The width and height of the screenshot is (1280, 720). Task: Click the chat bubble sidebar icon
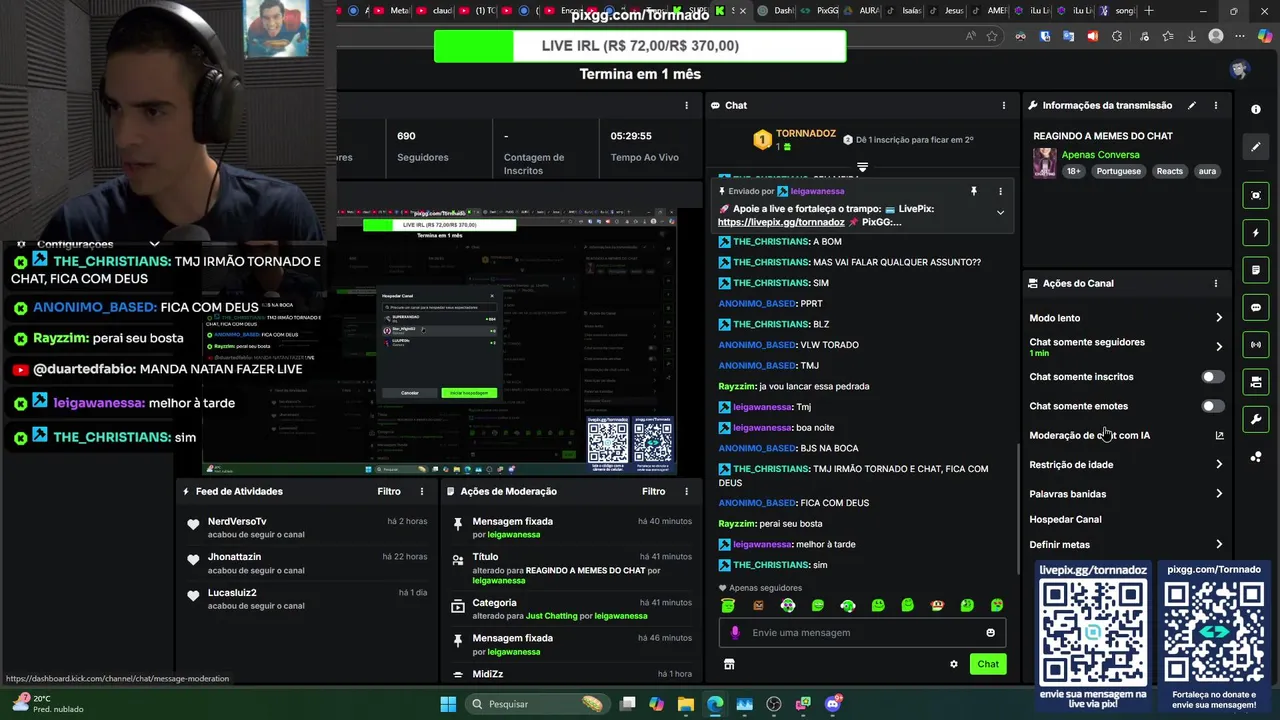pyautogui.click(x=1256, y=307)
